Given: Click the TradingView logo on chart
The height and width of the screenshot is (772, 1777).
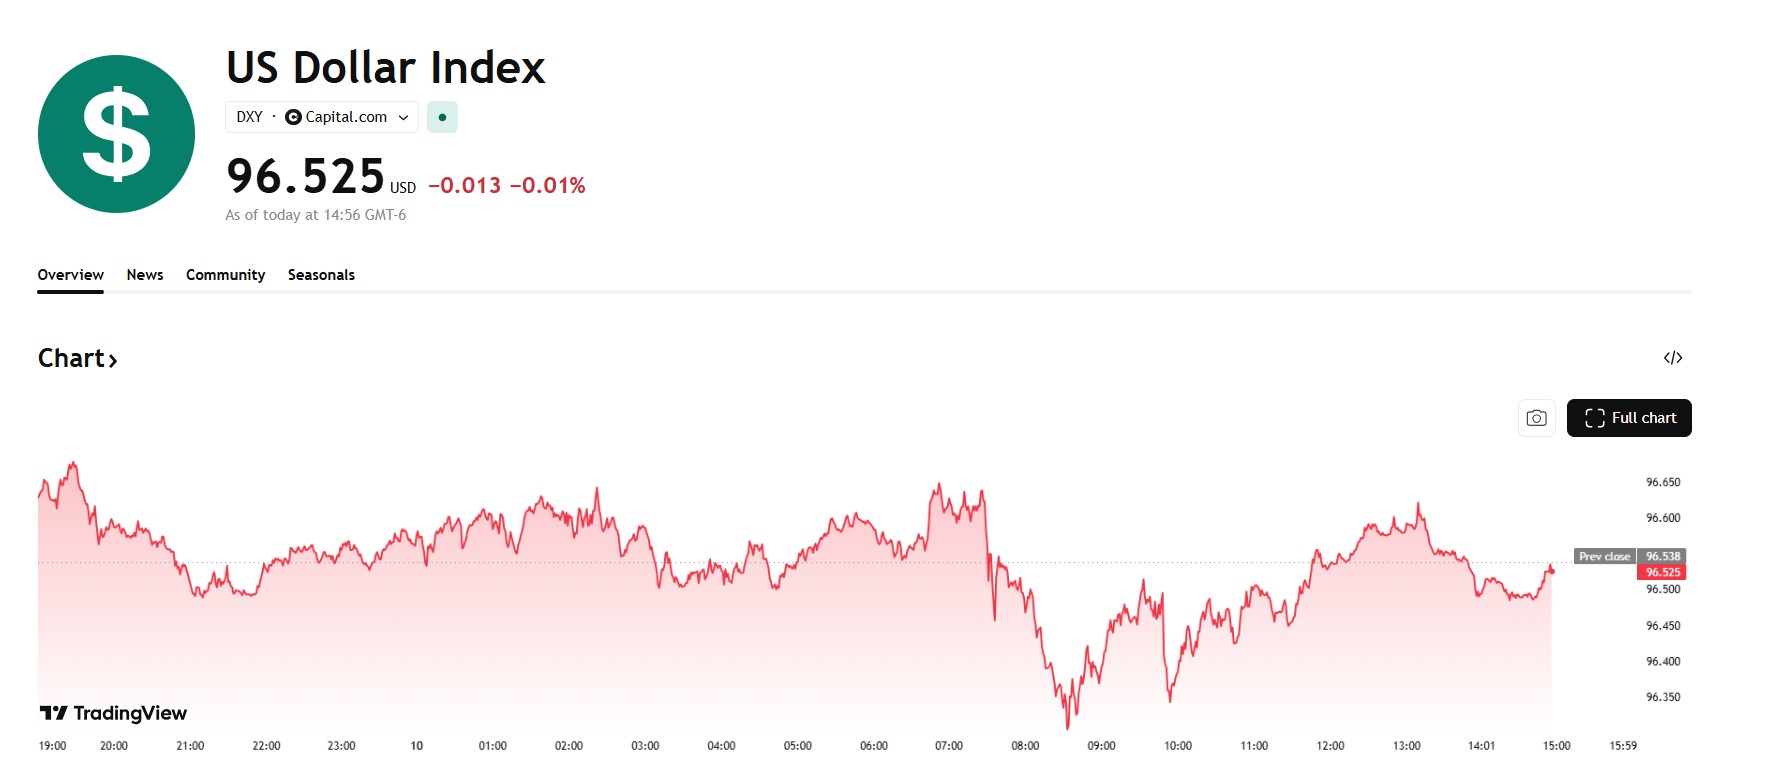Looking at the screenshot, I should [113, 713].
